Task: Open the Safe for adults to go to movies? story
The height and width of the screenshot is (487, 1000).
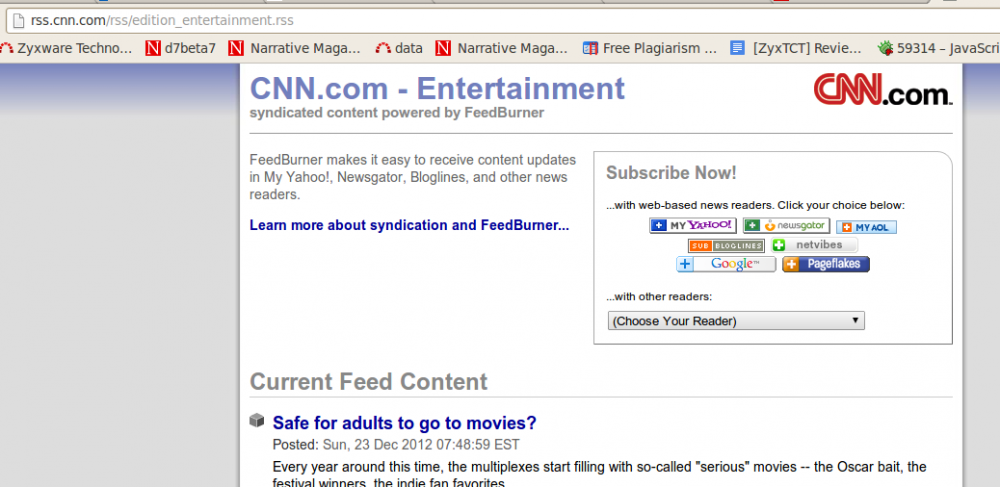Action: (x=404, y=423)
